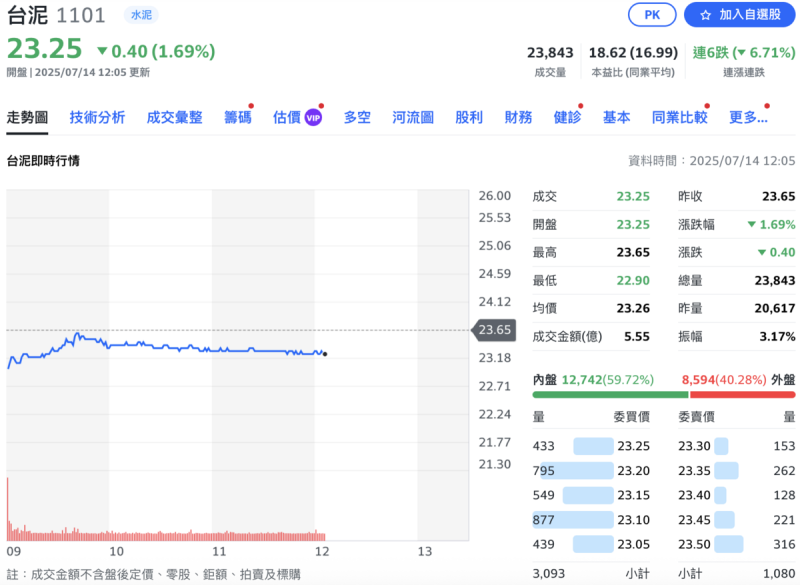Open the 股利 tab
This screenshot has width=800, height=585.
(469, 117)
